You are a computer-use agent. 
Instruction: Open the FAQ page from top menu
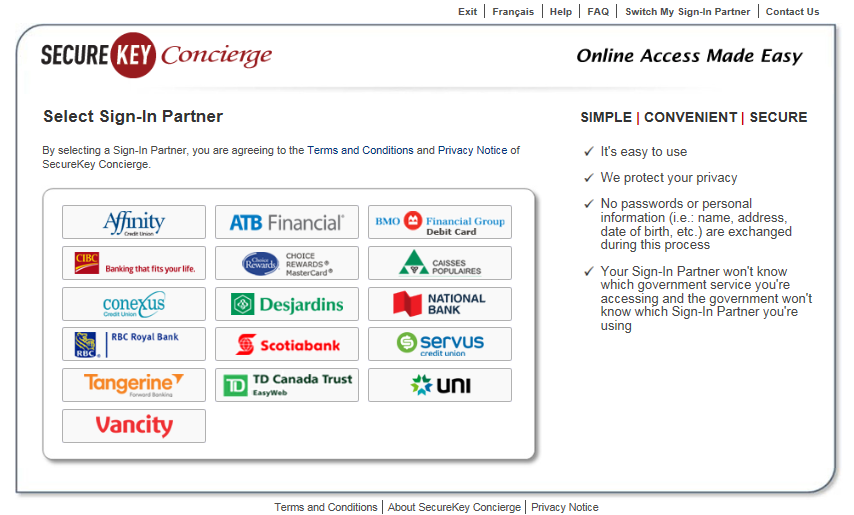pos(598,12)
